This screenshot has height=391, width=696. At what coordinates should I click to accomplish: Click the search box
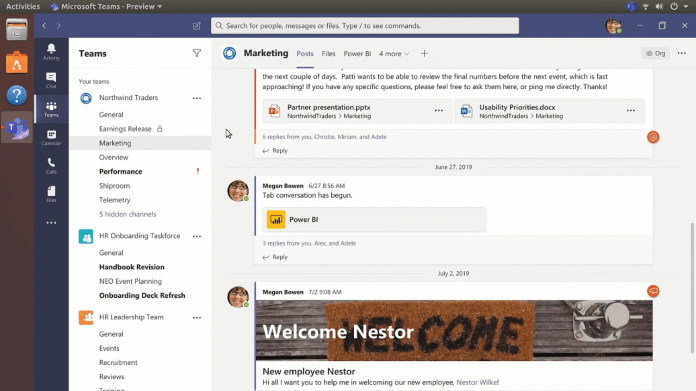click(x=365, y=26)
